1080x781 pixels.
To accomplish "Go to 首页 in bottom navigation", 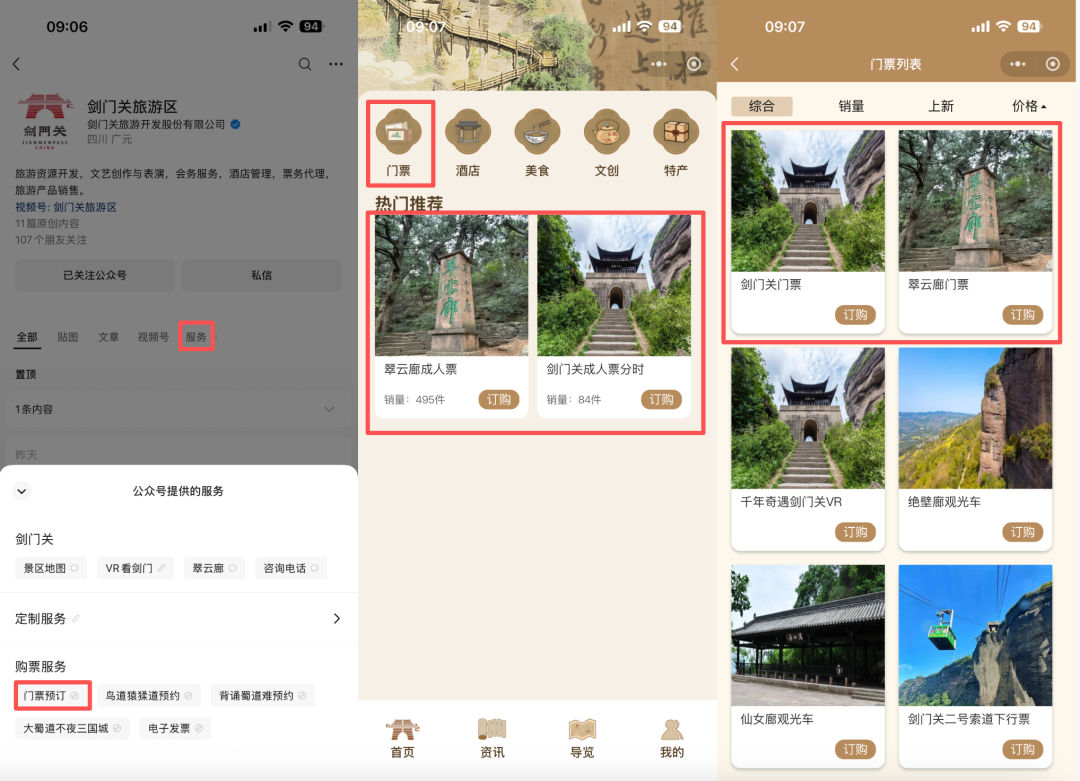I will point(403,738).
